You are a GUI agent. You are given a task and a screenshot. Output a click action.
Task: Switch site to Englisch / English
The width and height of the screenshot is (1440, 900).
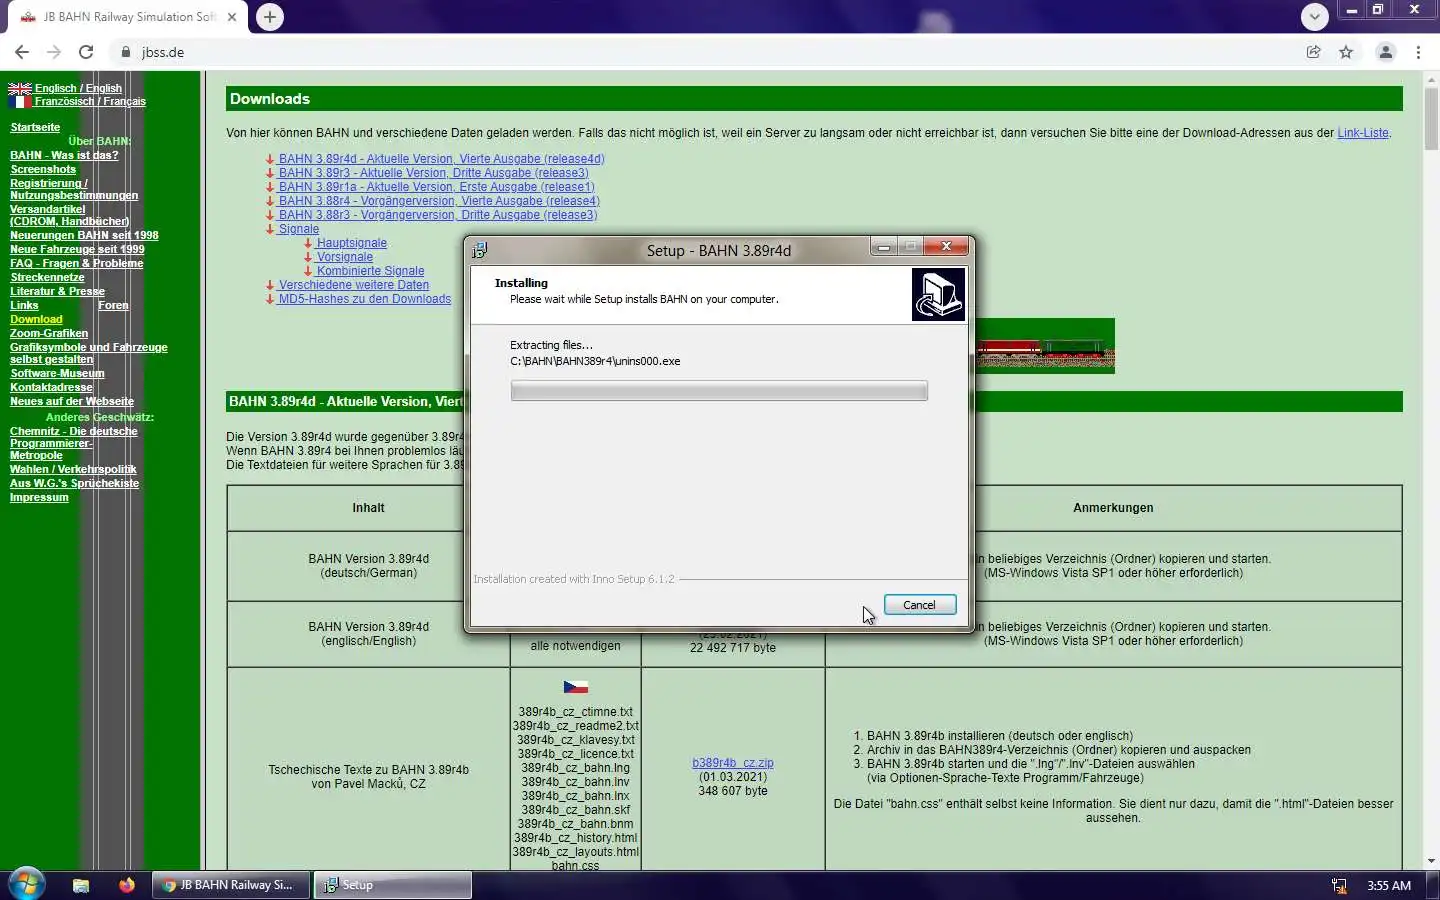[x=78, y=88]
